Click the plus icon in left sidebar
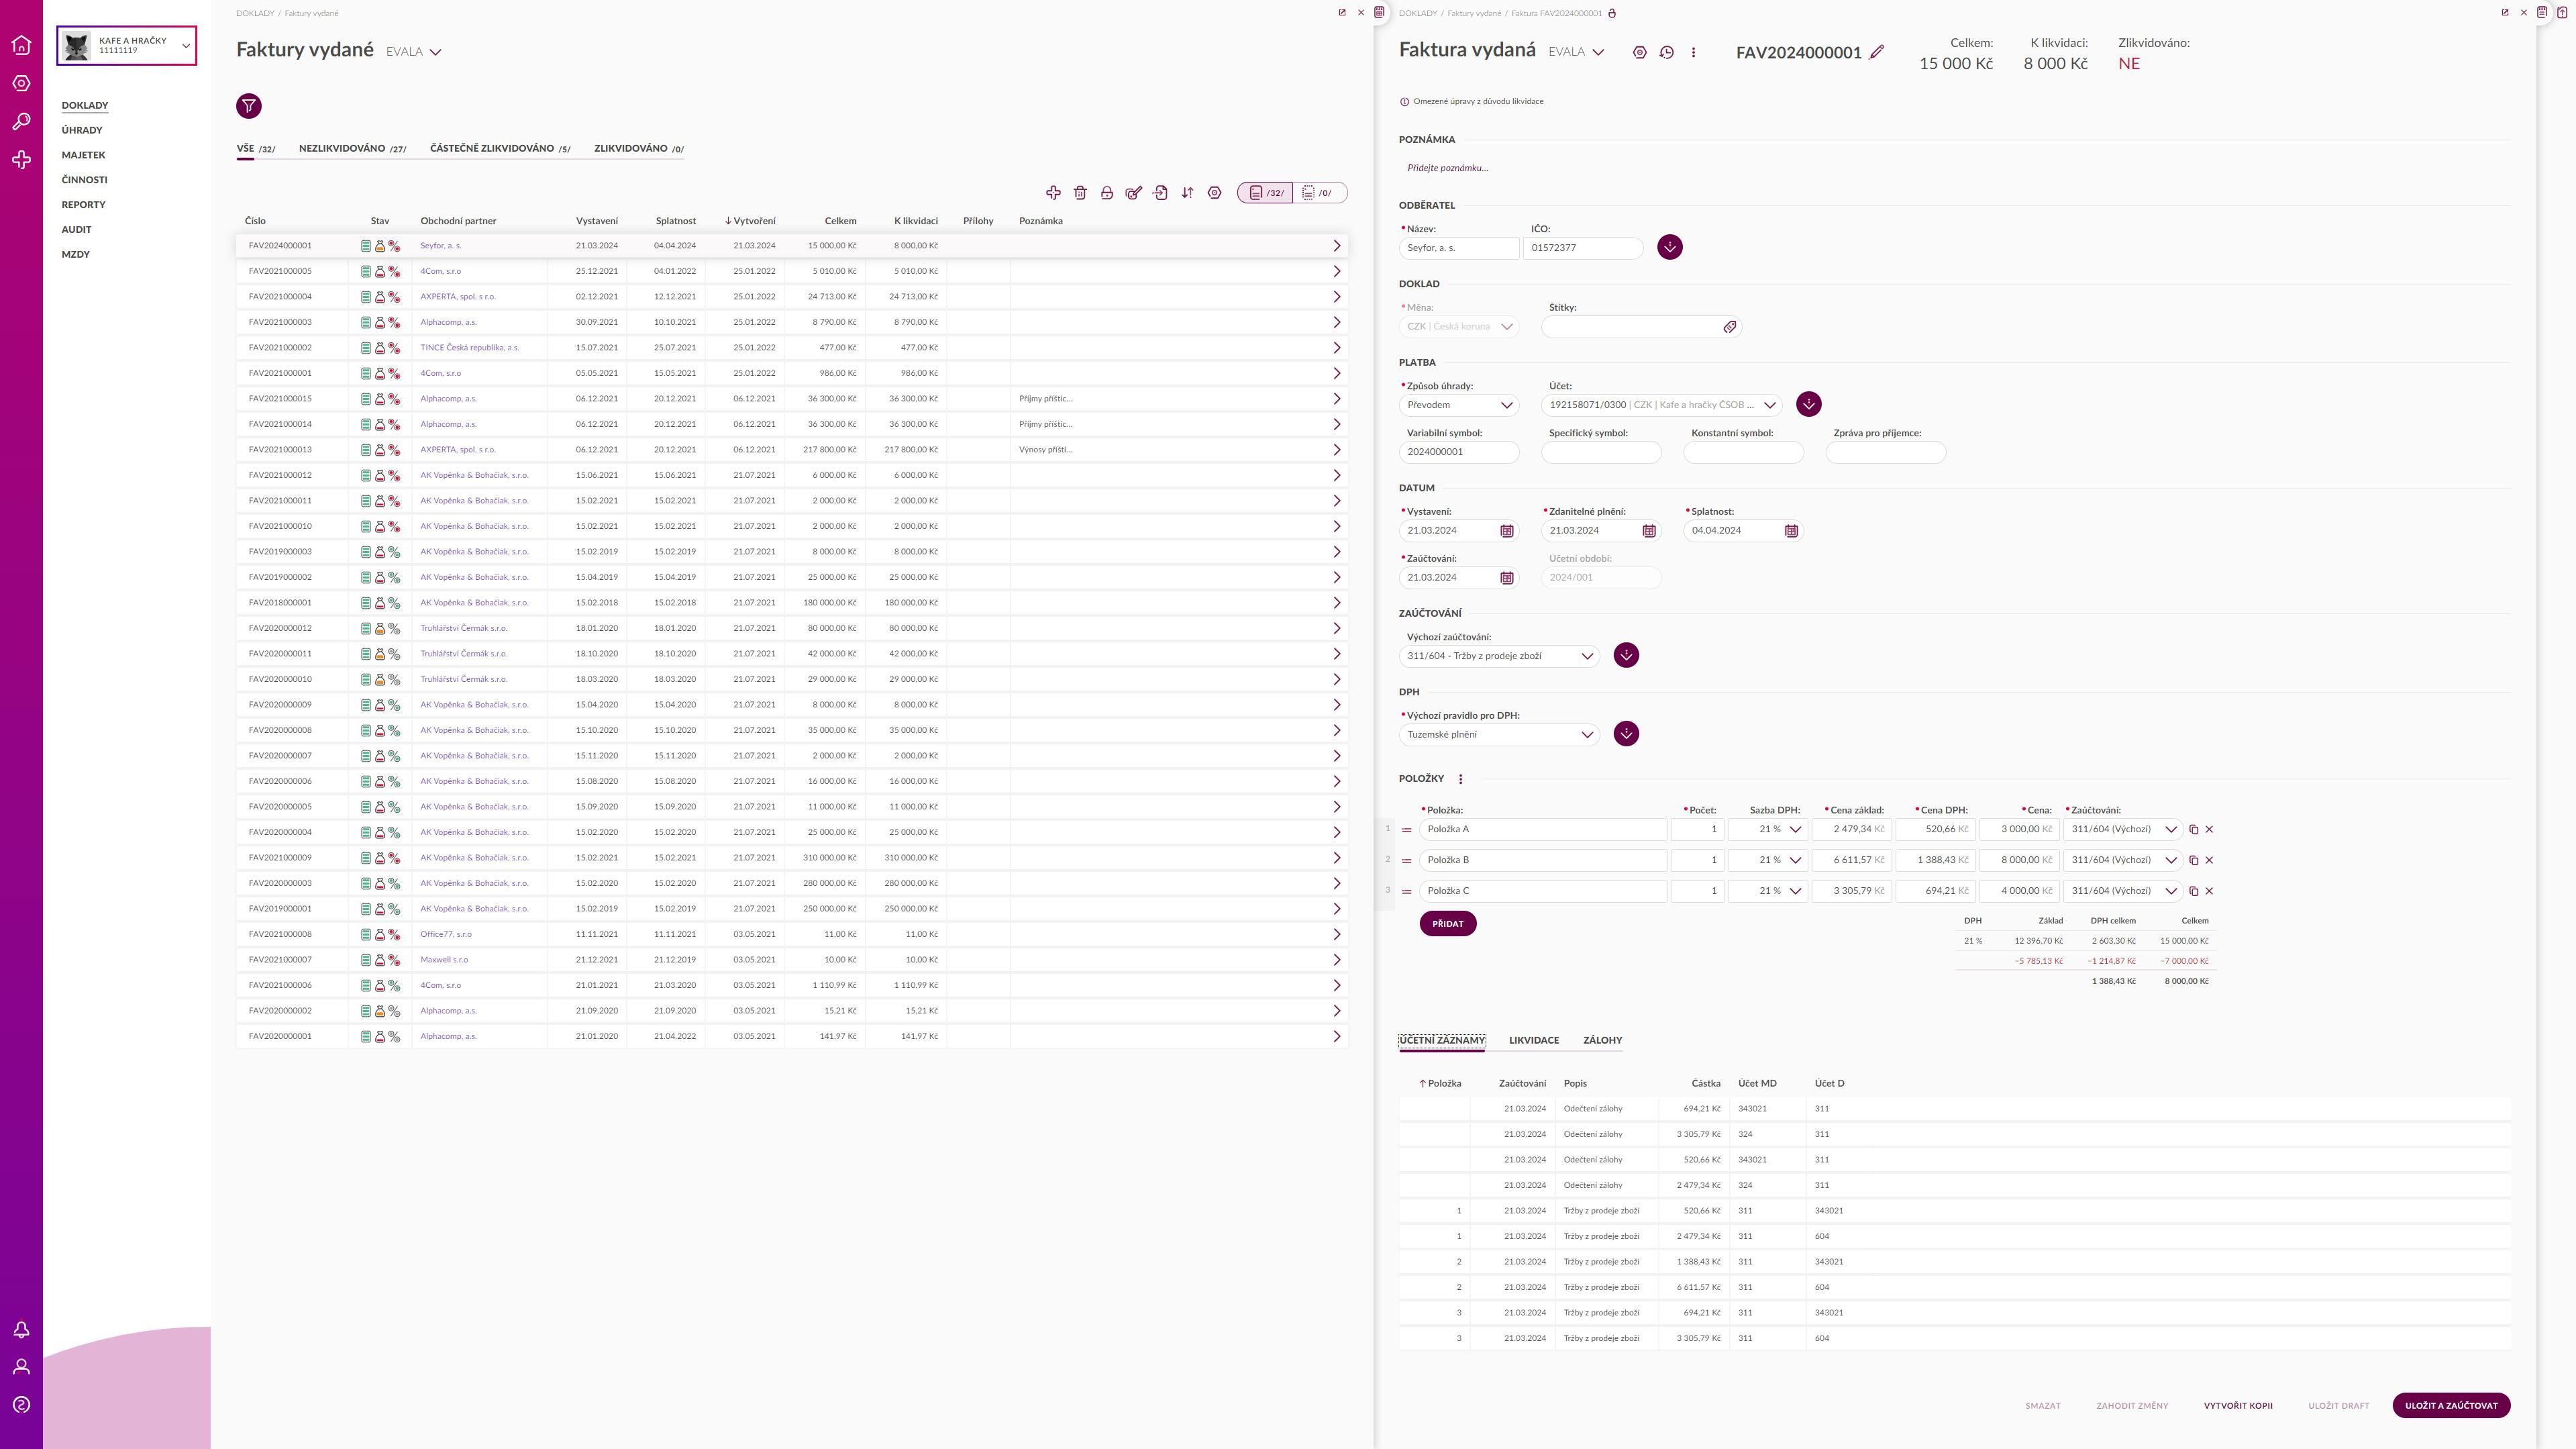2576x1449 pixels. 21,160
